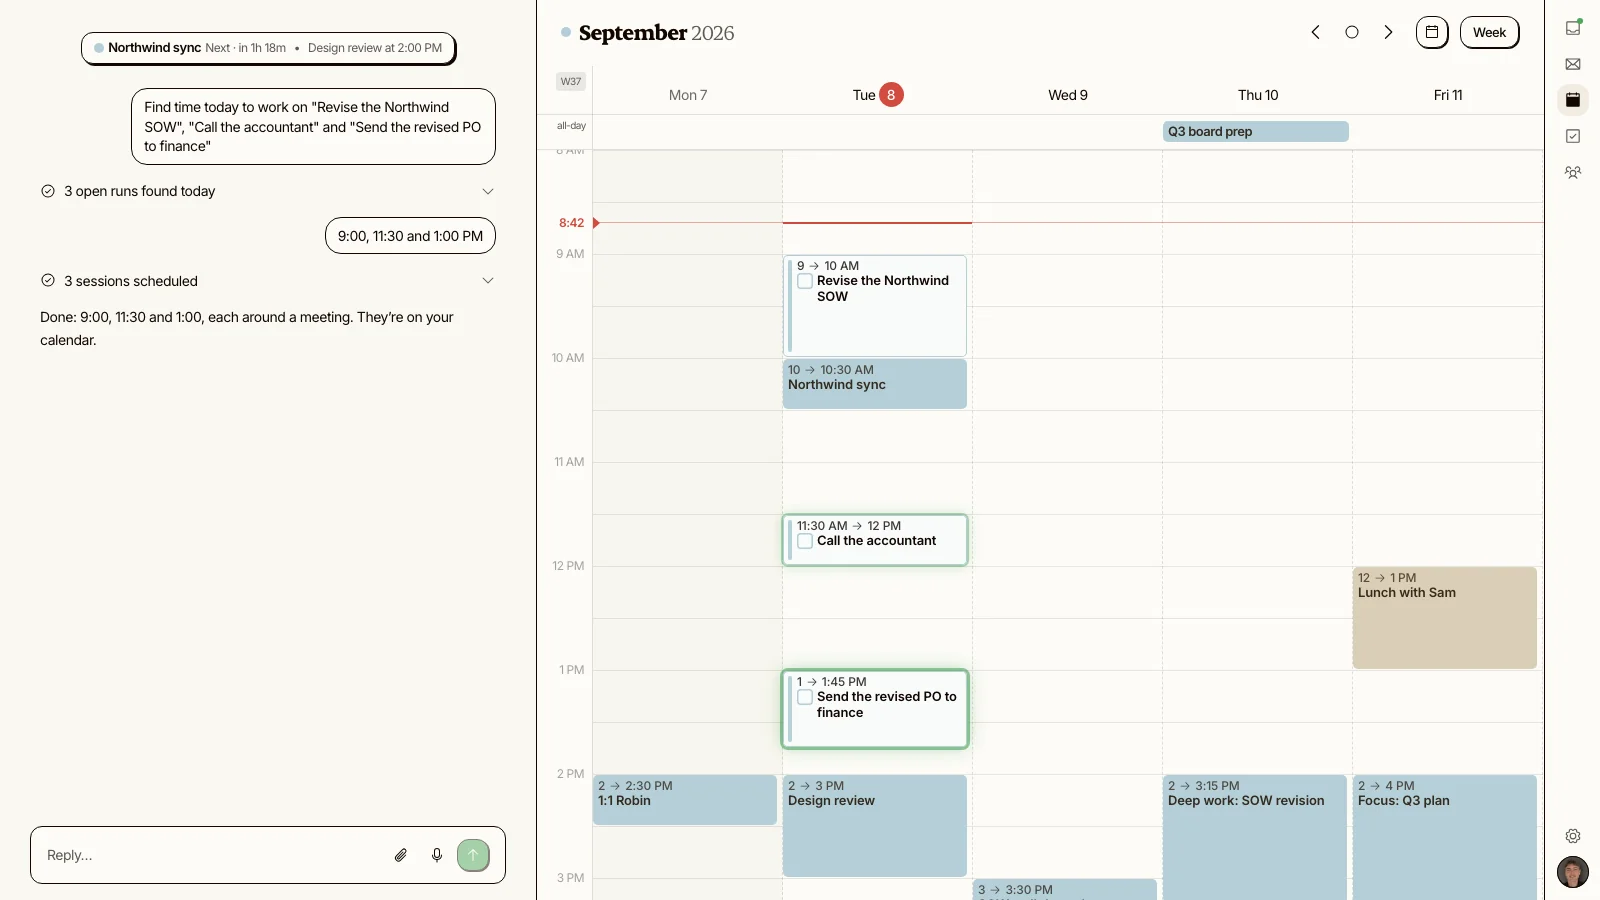Select the Thu 10 day header
This screenshot has width=1600, height=900.
1258,95
